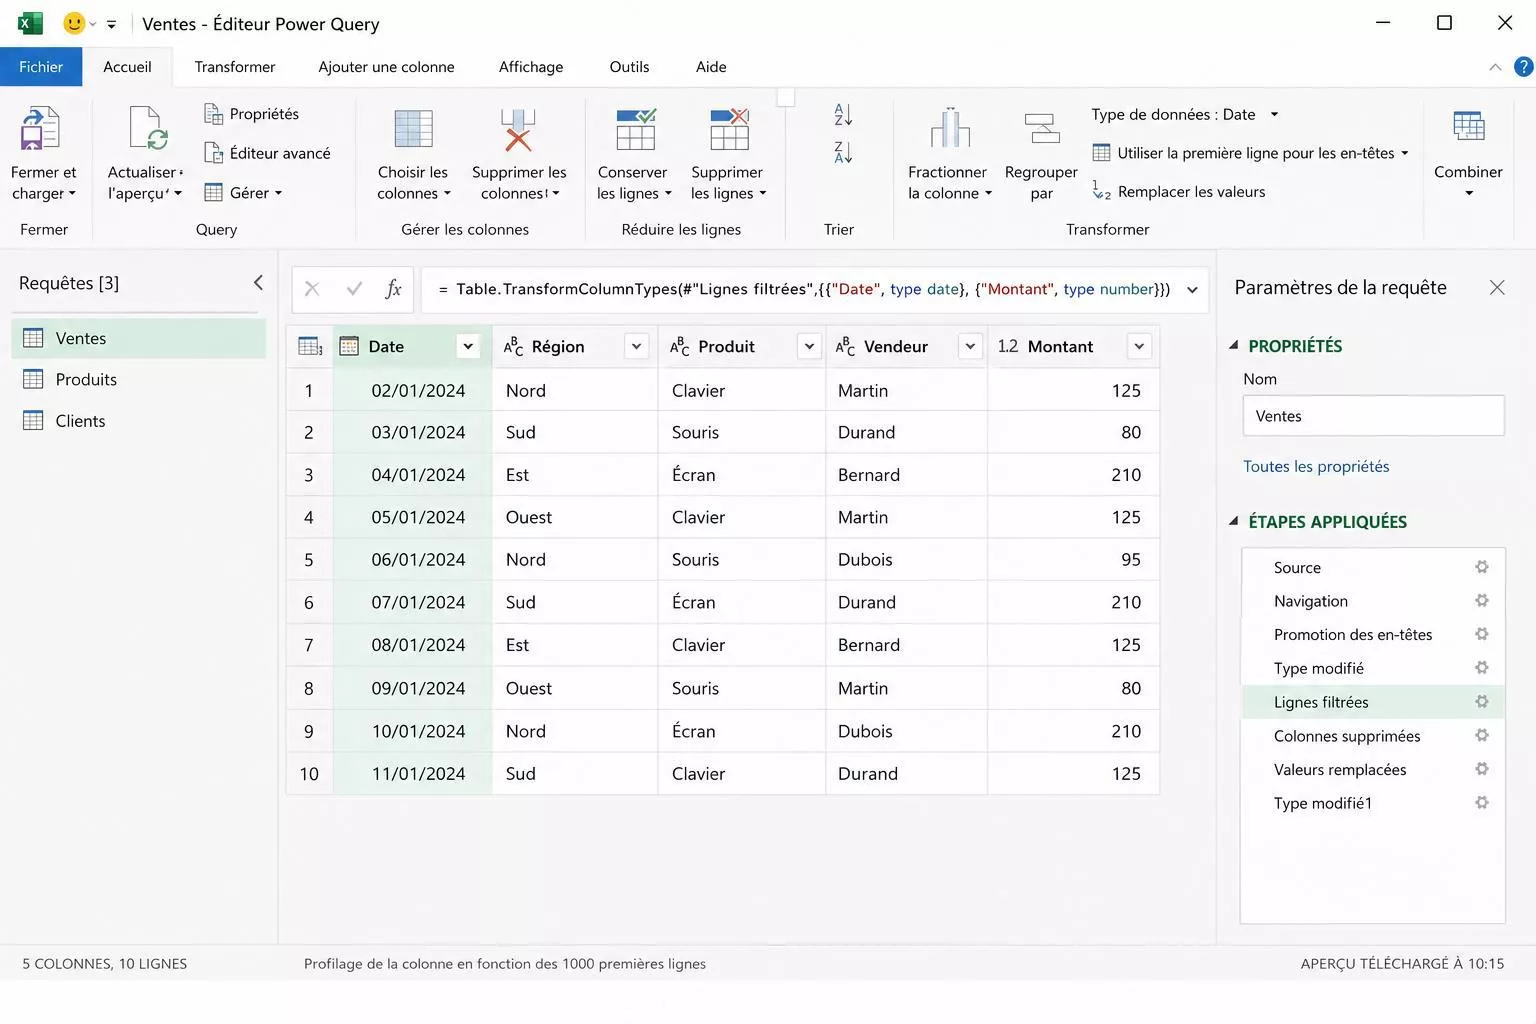Click the Nom input field
Image resolution: width=1536 pixels, height=1024 pixels.
click(1373, 416)
